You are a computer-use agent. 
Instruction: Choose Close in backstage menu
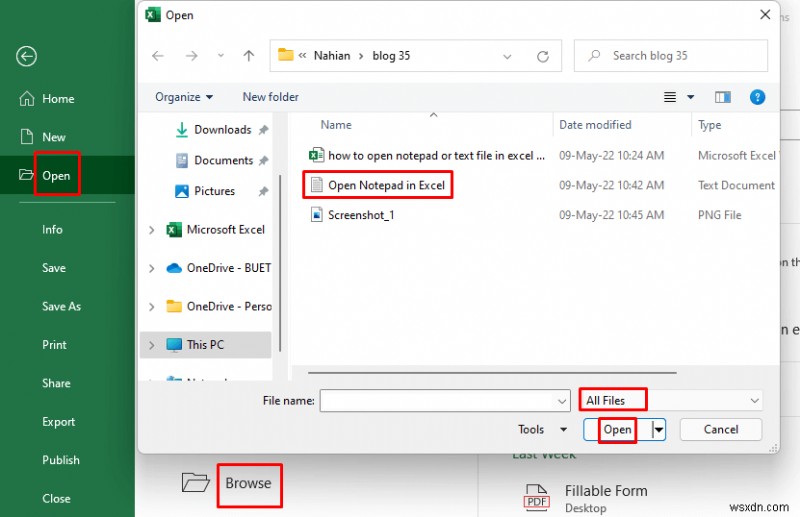(56, 499)
